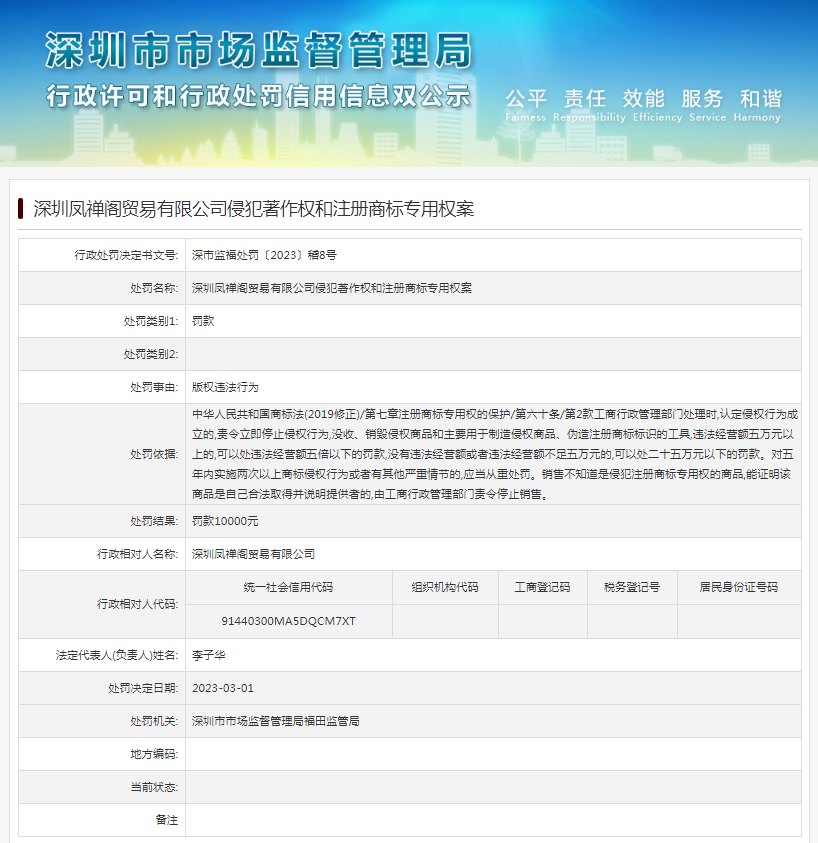The width and height of the screenshot is (818, 843).
Task: Click the empty 处罚类别2 value cell
Action: (x=492, y=354)
